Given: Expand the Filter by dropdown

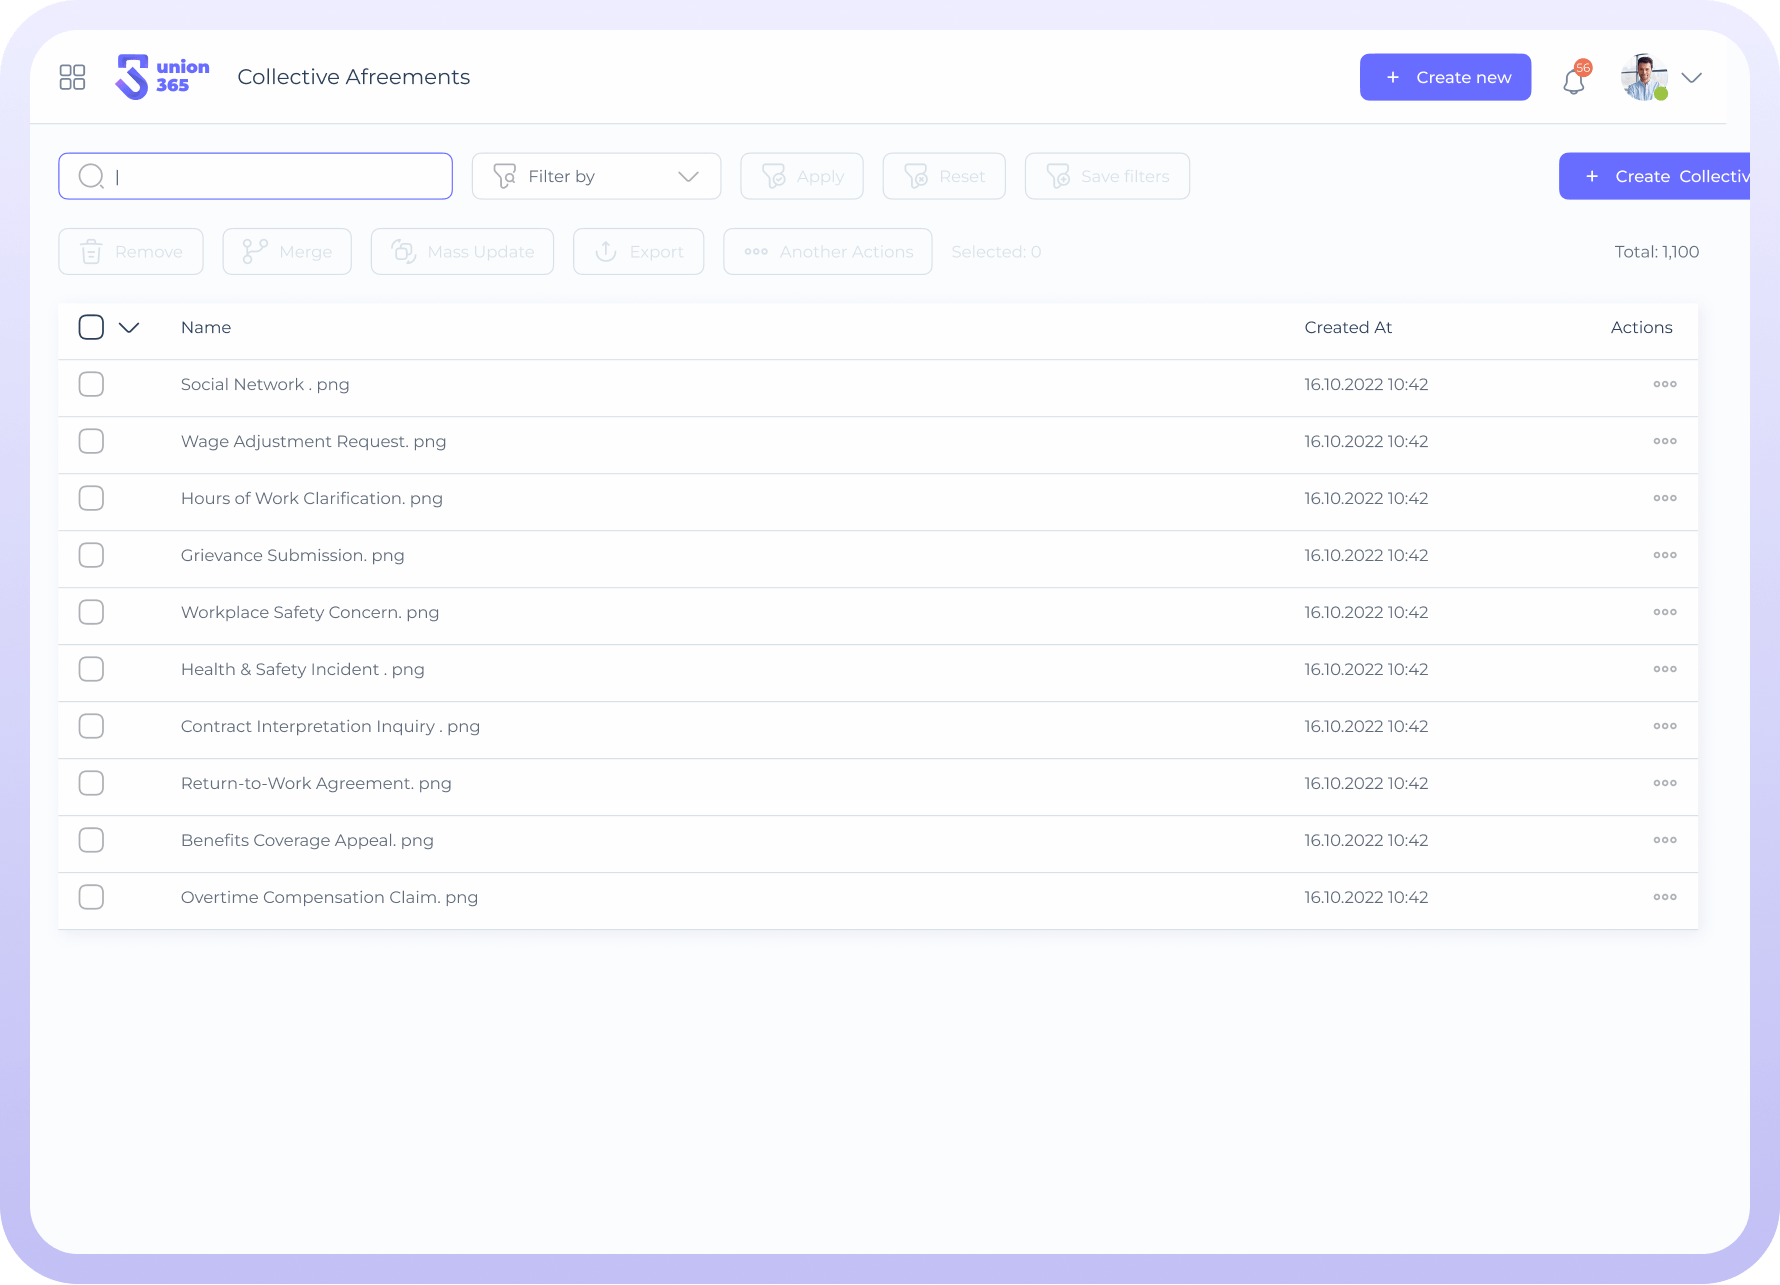Looking at the screenshot, I should (x=596, y=176).
